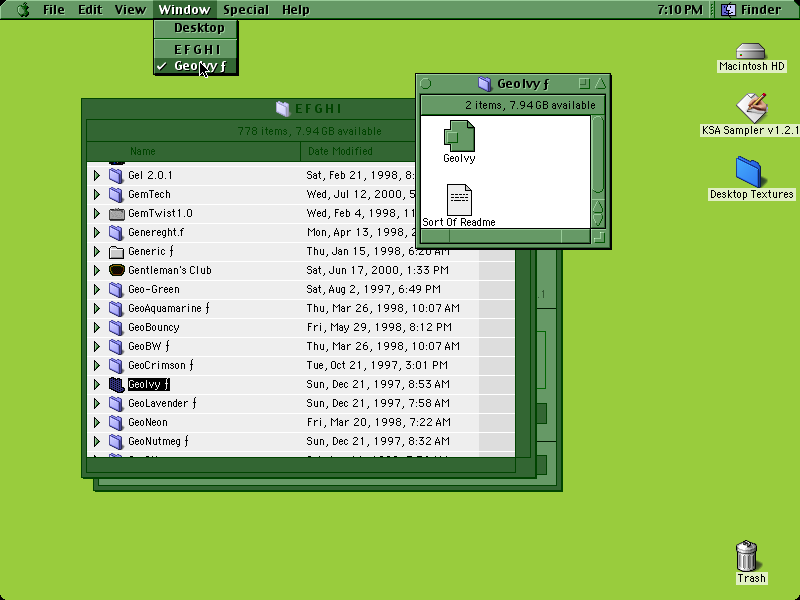Click the GemTech folder icon
Image resolution: width=800 pixels, height=600 pixels.
[116, 194]
